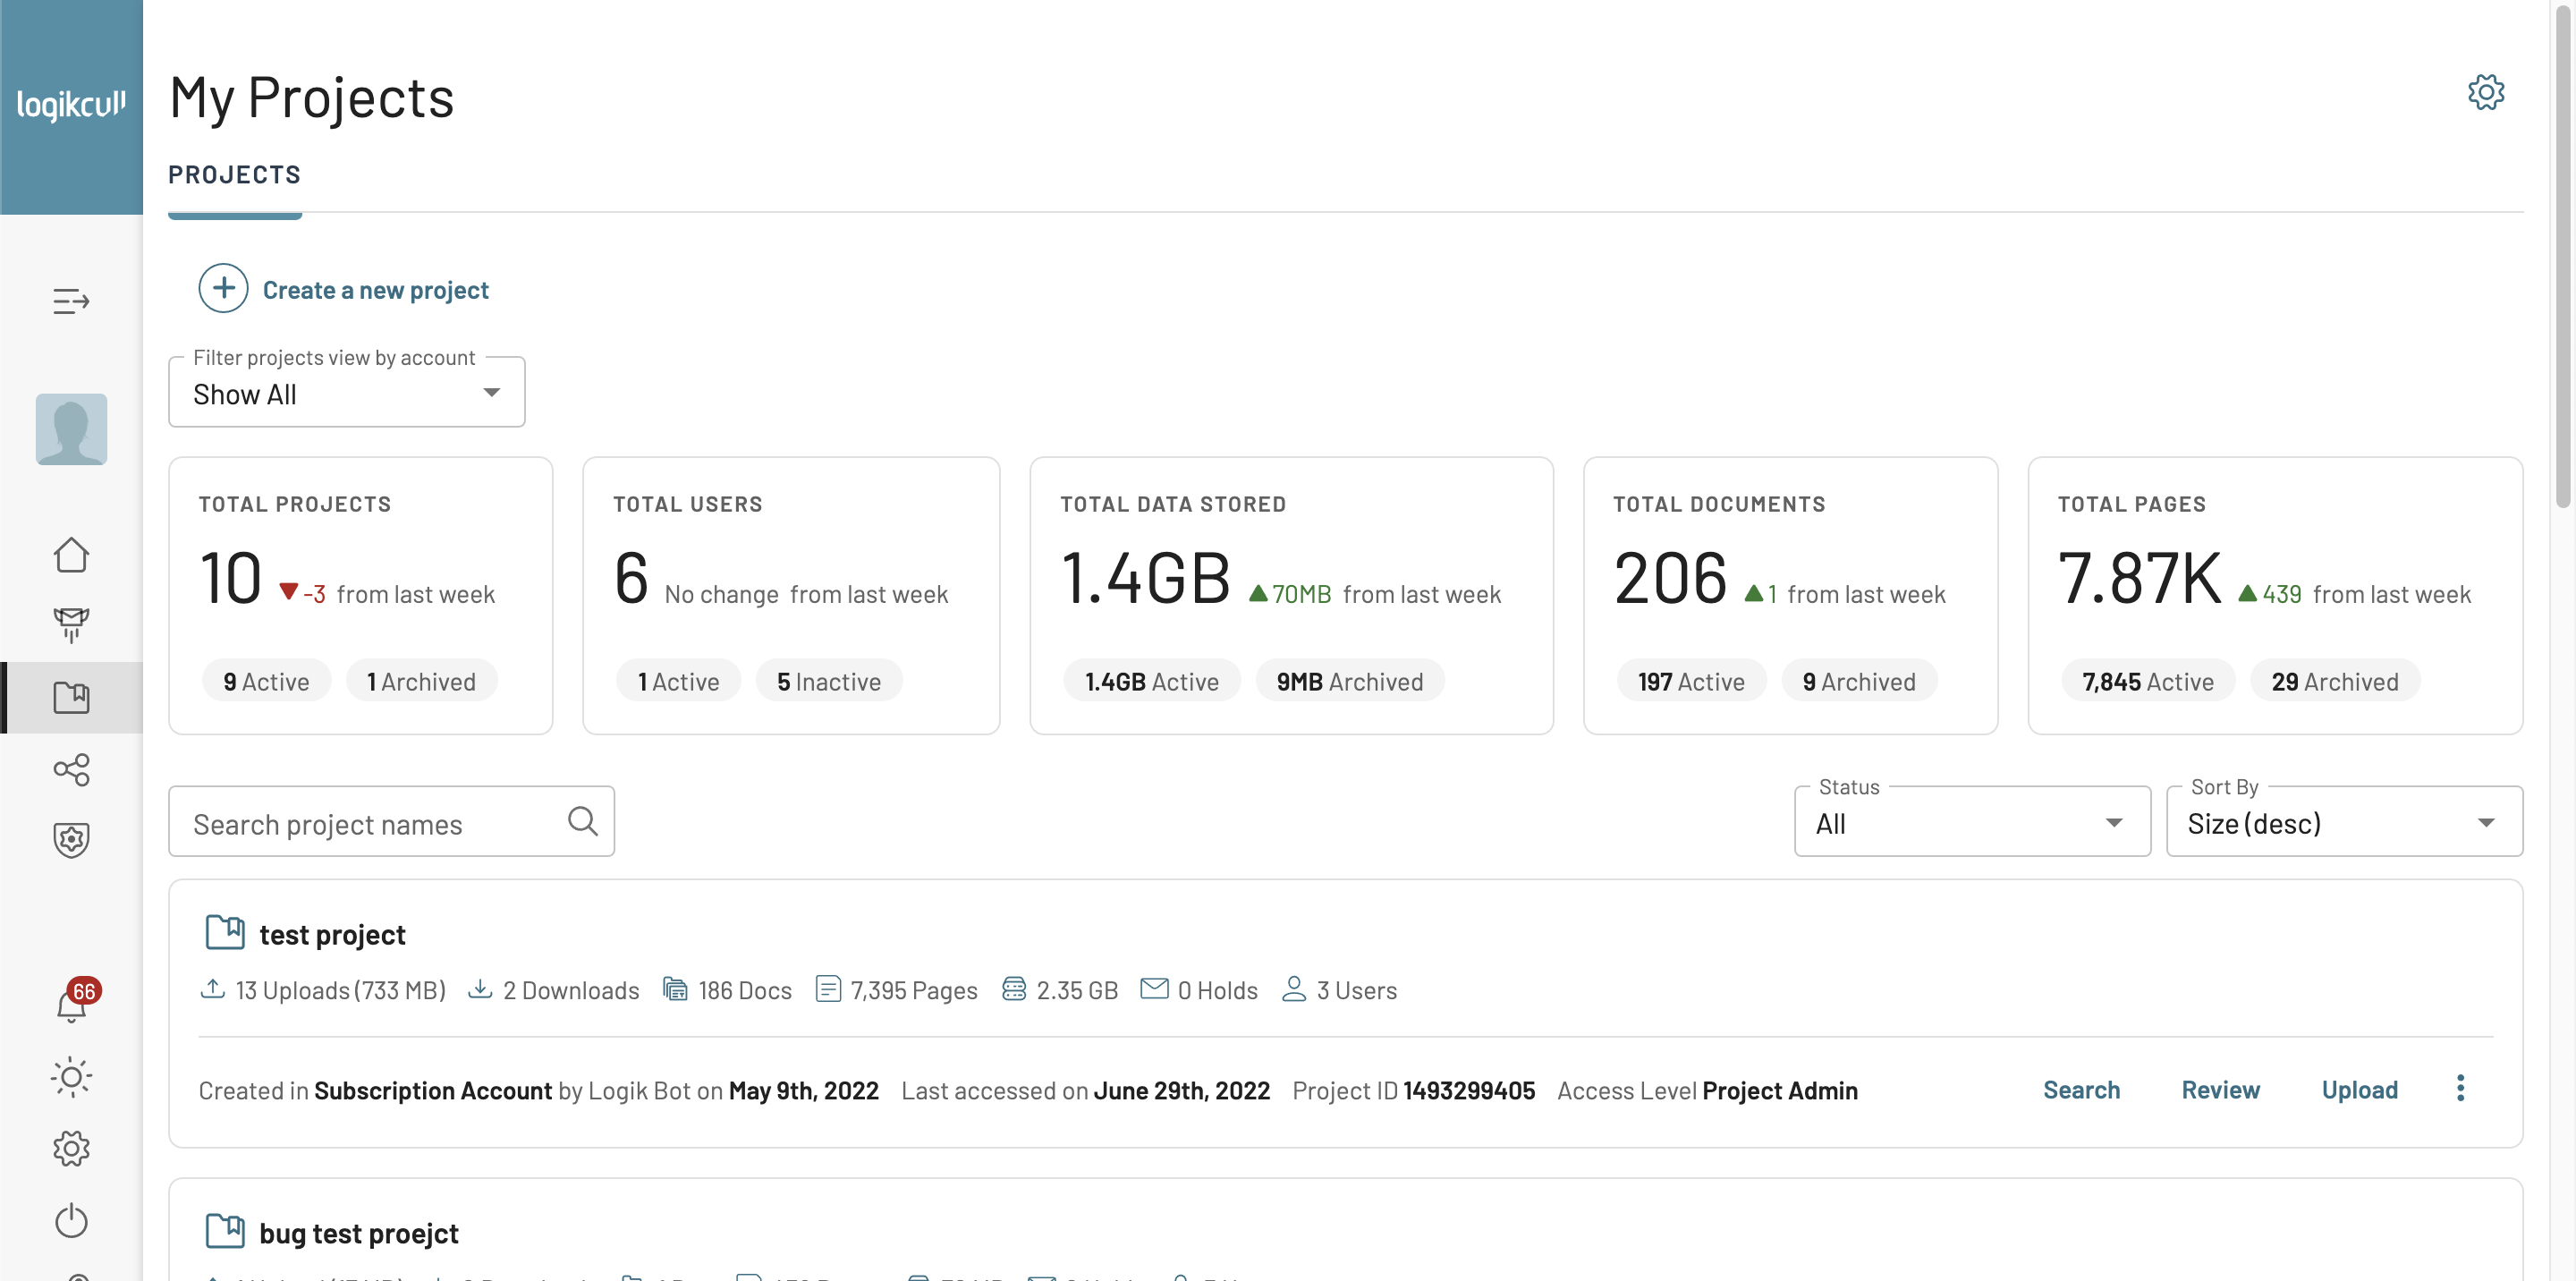Click the pages icon beside 7,395 Pages
Viewport: 2576px width, 1281px height.
click(828, 989)
